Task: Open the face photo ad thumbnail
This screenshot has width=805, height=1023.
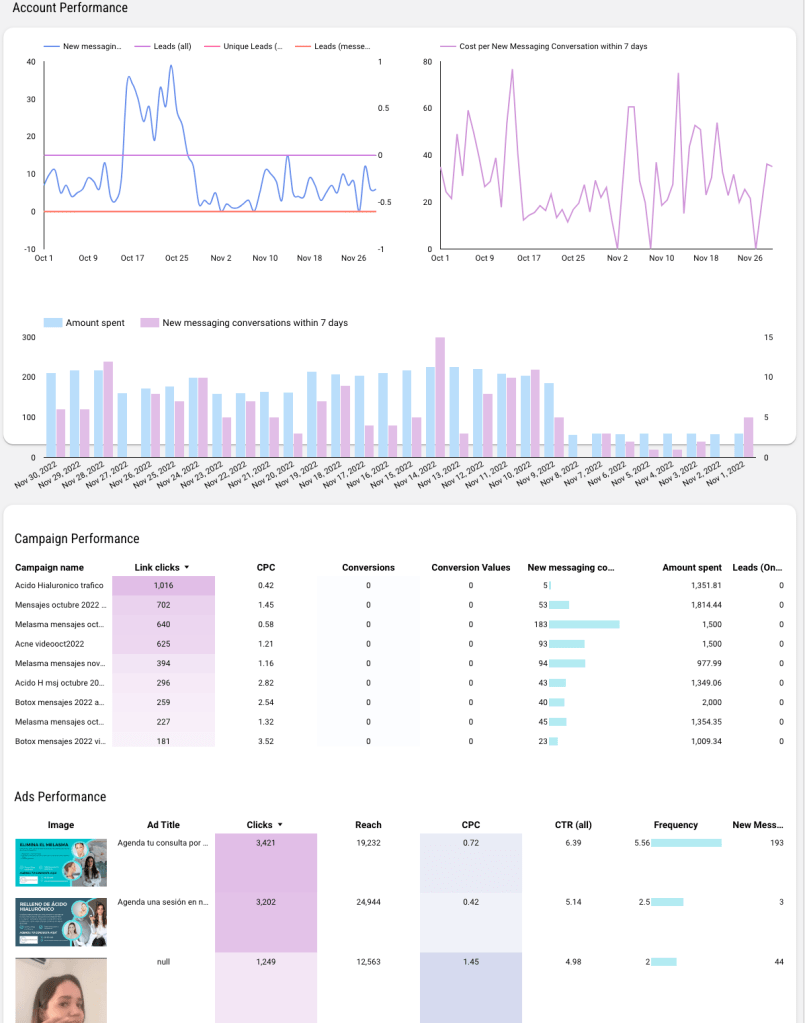Action: [61, 990]
